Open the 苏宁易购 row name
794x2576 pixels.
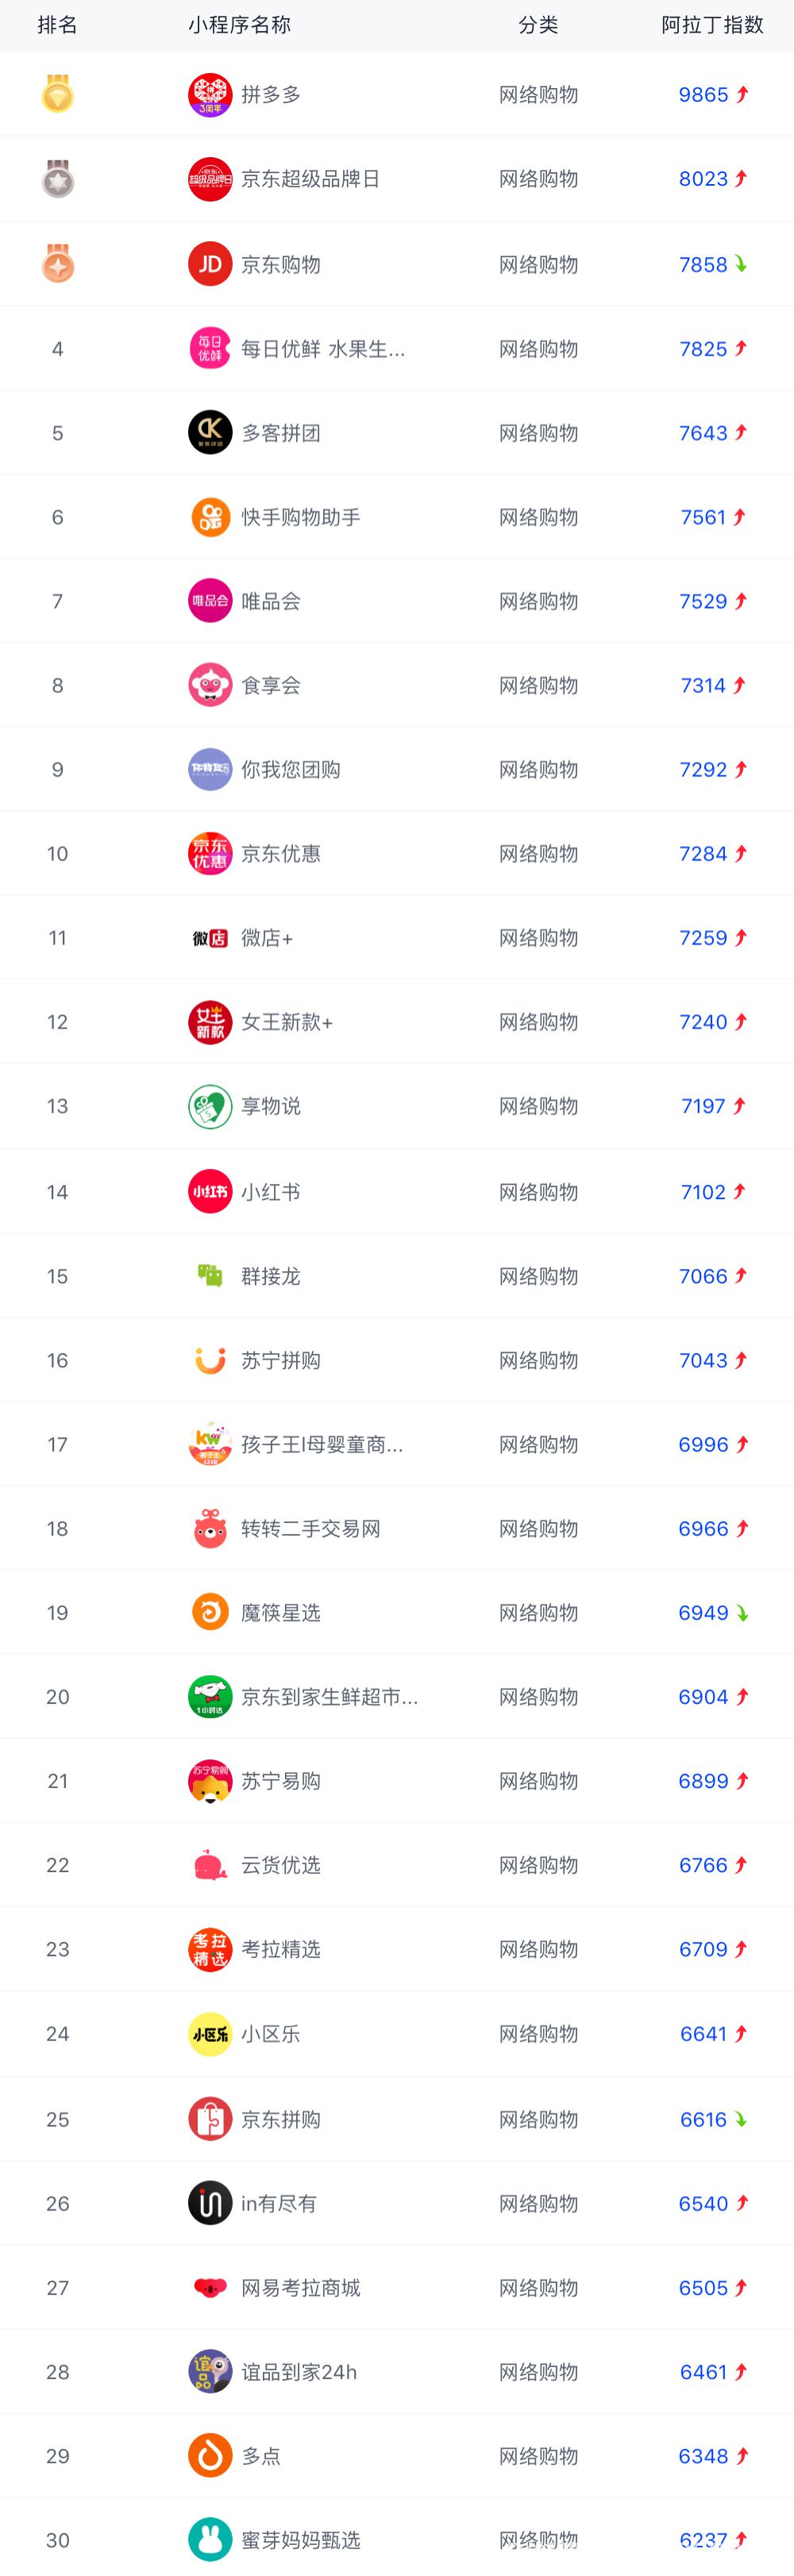coord(281,1781)
